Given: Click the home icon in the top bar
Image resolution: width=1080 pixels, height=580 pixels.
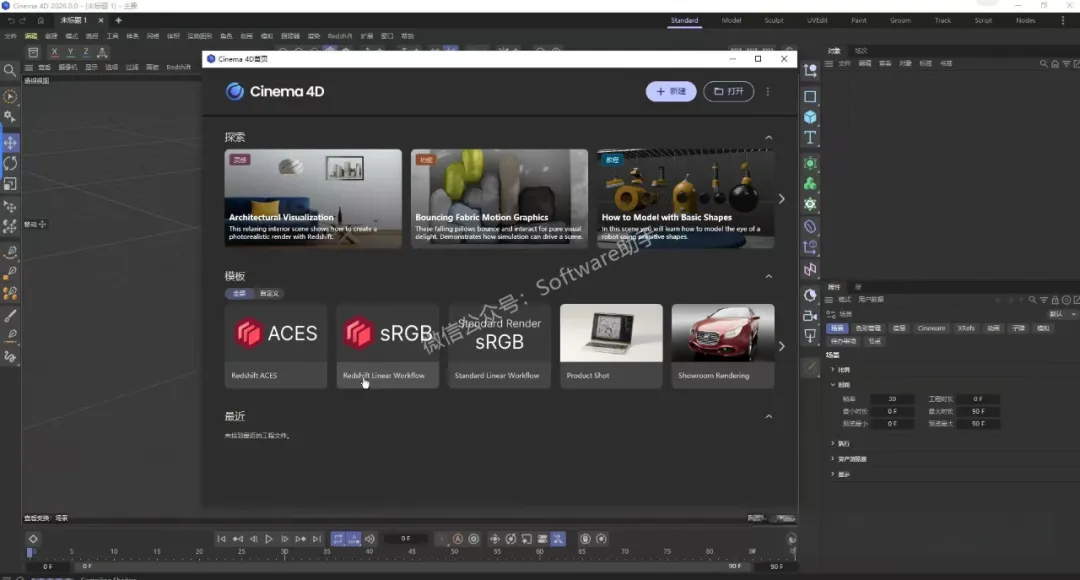Looking at the screenshot, I should click(41, 21).
